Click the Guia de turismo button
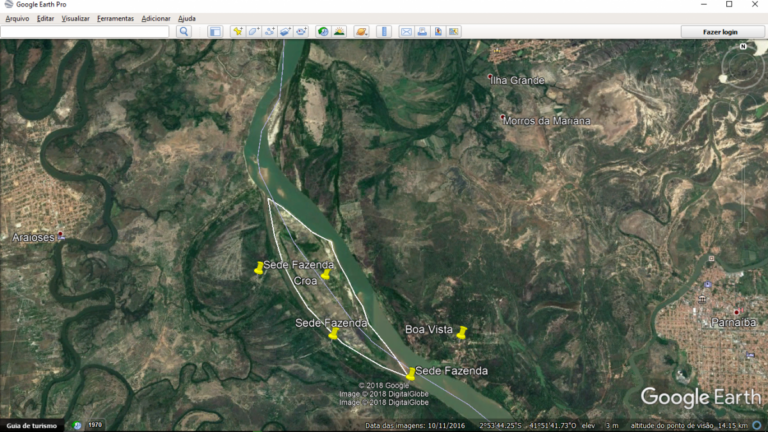Image resolution: width=768 pixels, height=432 pixels. point(31,426)
